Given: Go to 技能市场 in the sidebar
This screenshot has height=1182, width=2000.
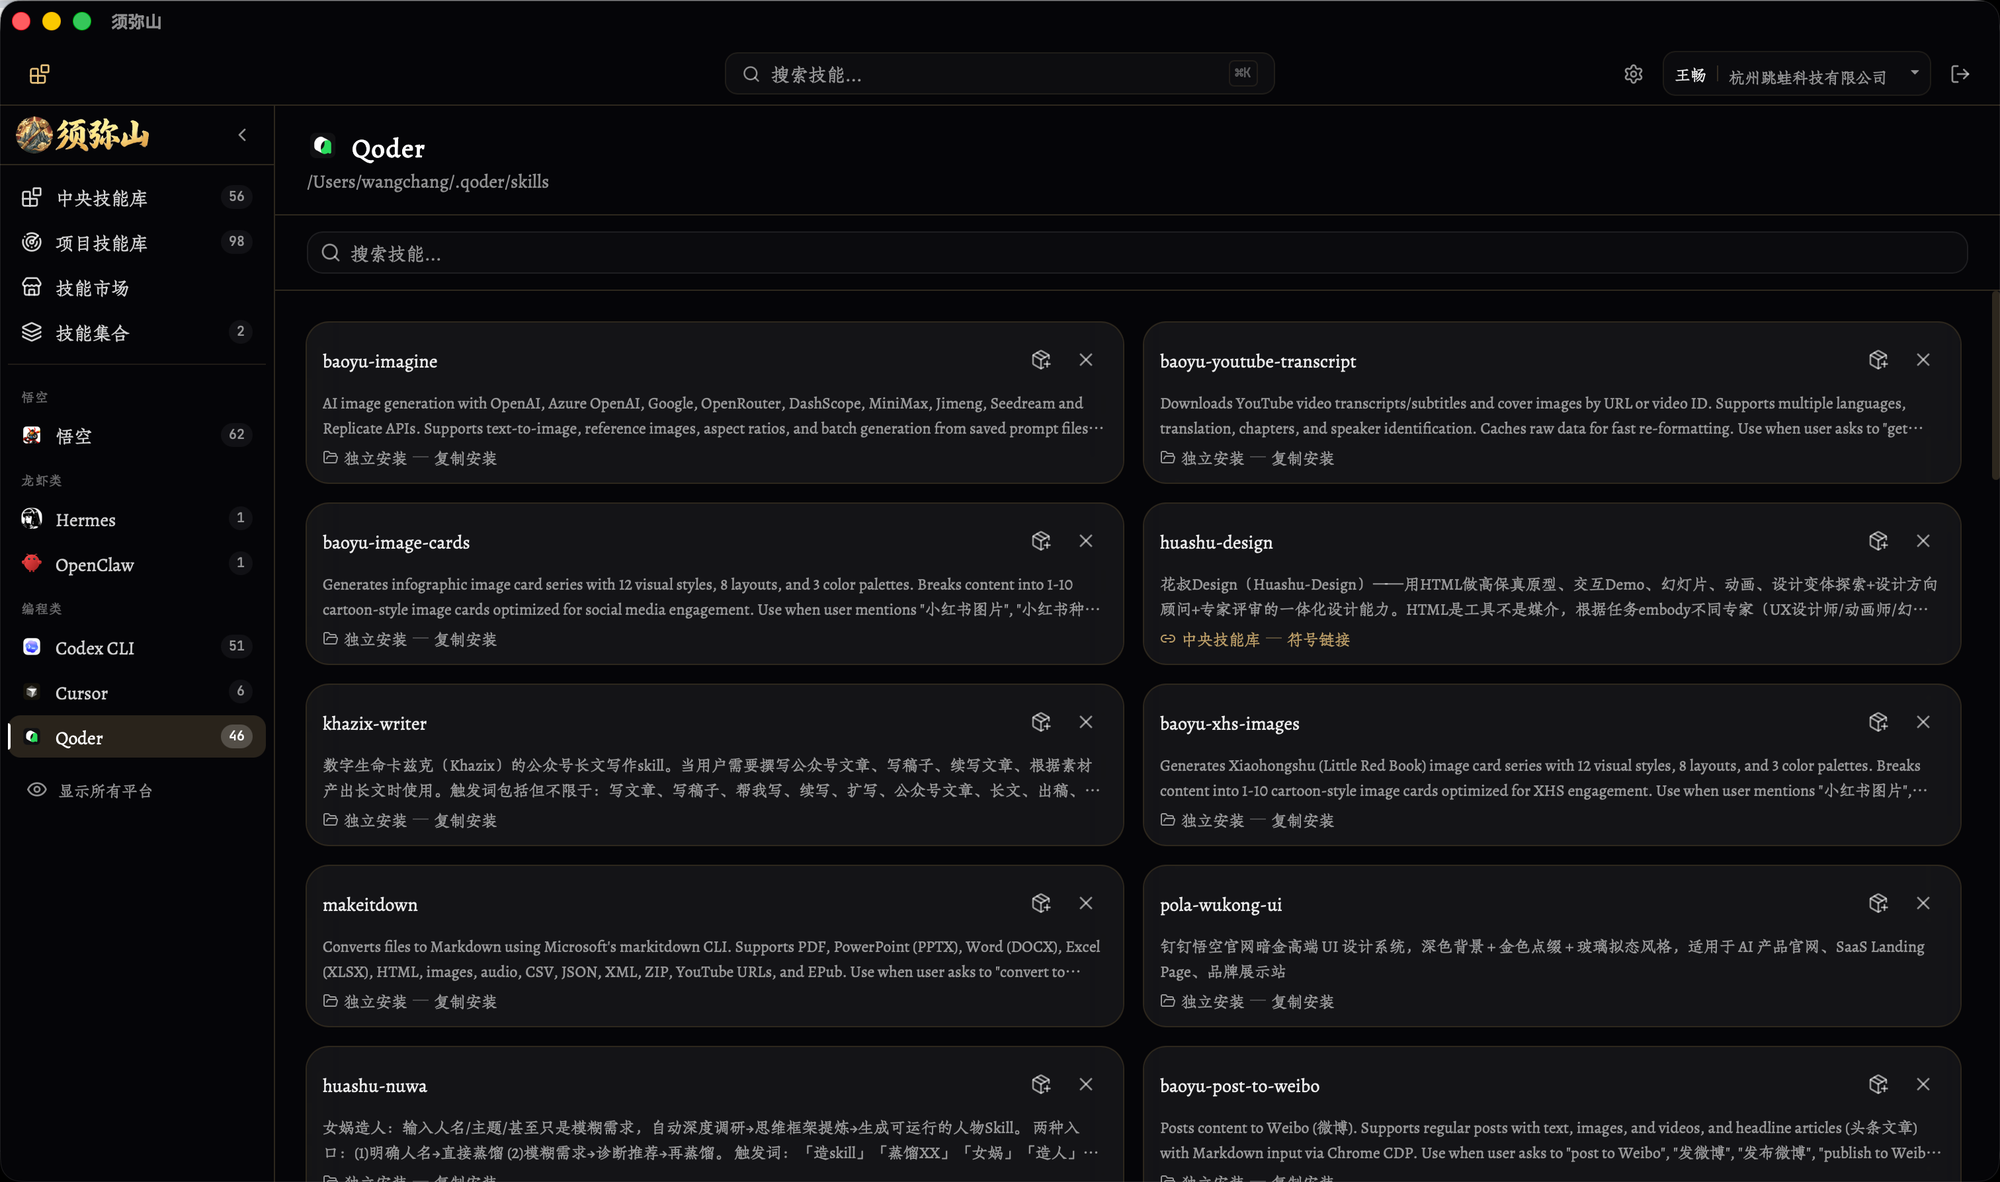Looking at the screenshot, I should (137, 288).
